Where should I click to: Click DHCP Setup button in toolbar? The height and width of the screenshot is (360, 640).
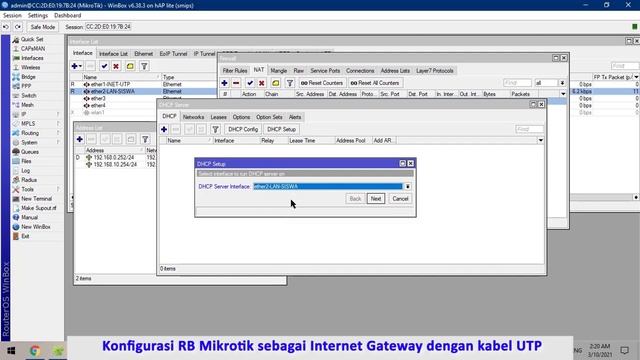(281, 129)
